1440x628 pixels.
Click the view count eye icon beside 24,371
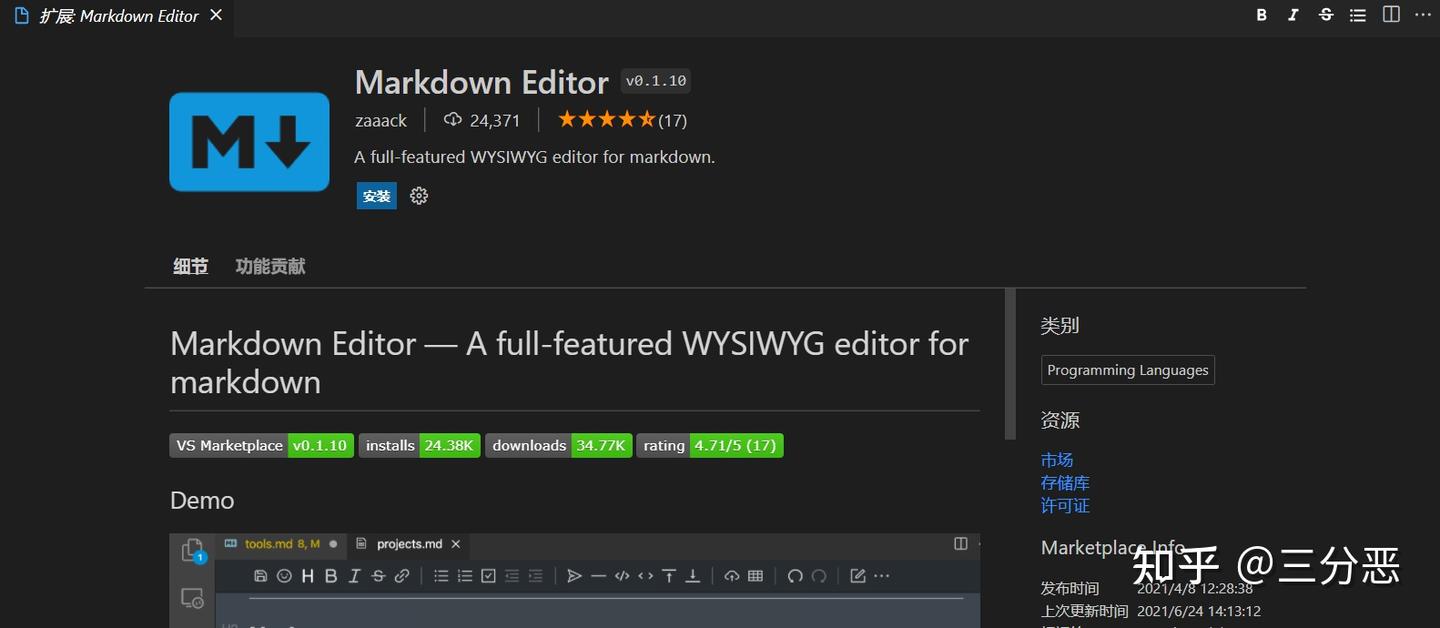[452, 119]
